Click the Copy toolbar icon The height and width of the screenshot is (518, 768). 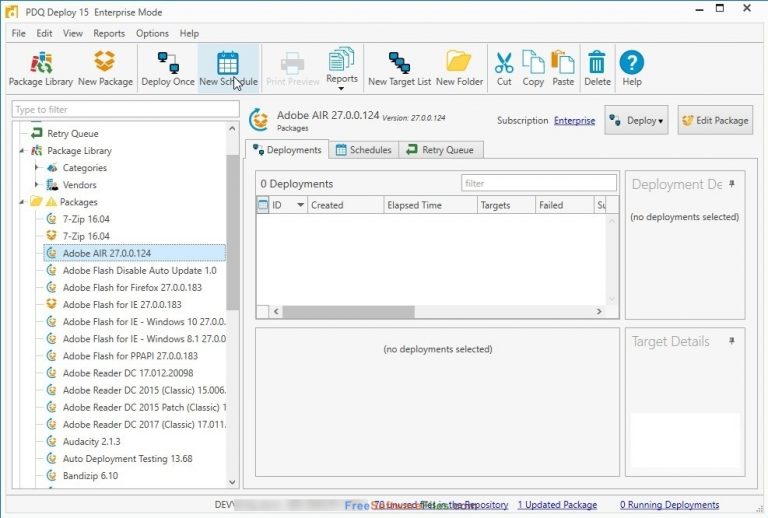[533, 69]
